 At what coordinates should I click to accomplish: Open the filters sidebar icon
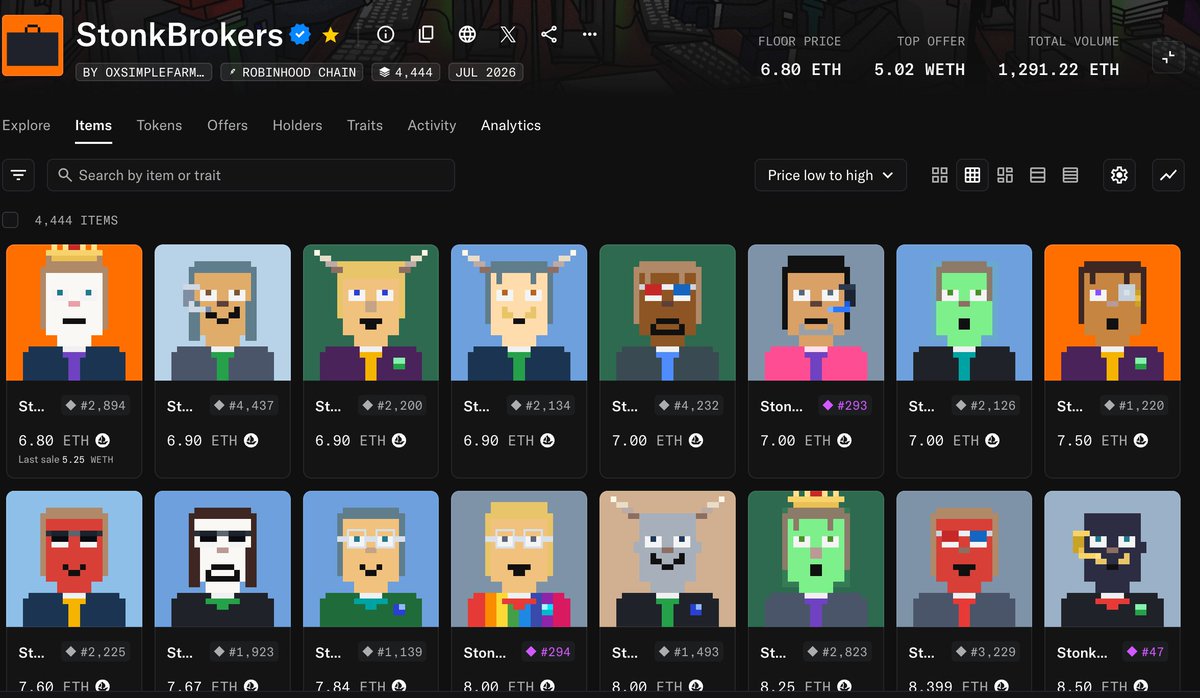[18, 175]
